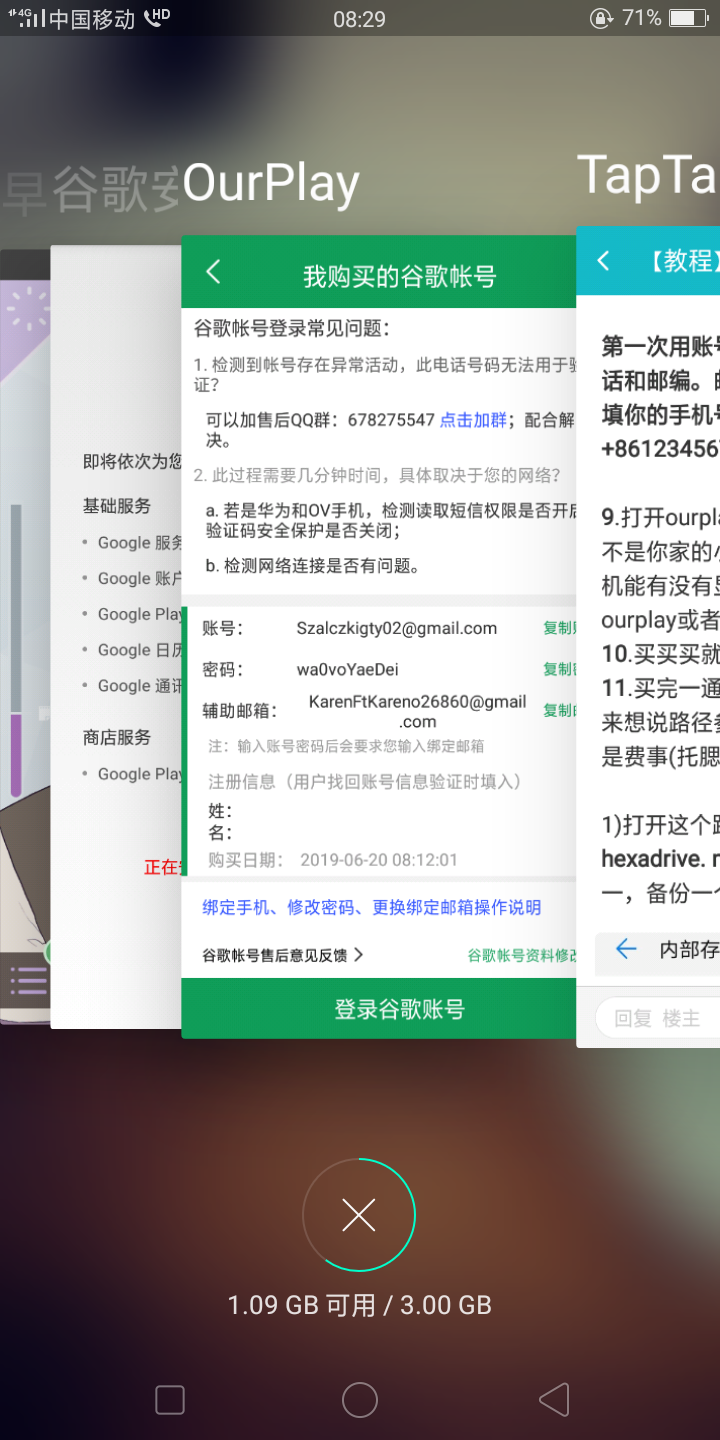
Task: Tap 基础服务 heading in installer card
Action: click(117, 506)
